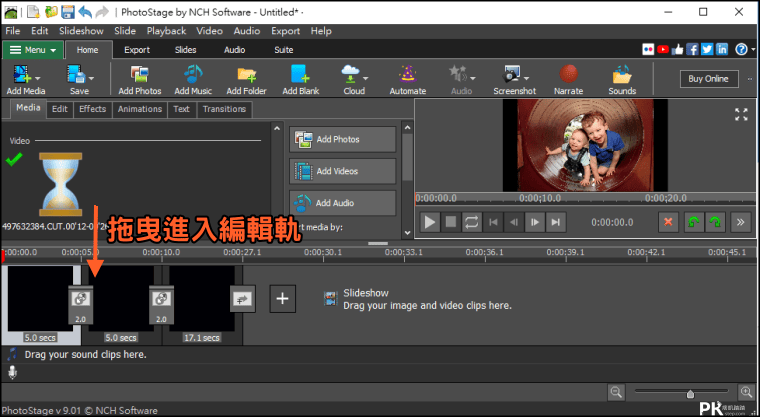Image resolution: width=760 pixels, height=417 pixels.
Task: Open the Help menu
Action: [321, 31]
